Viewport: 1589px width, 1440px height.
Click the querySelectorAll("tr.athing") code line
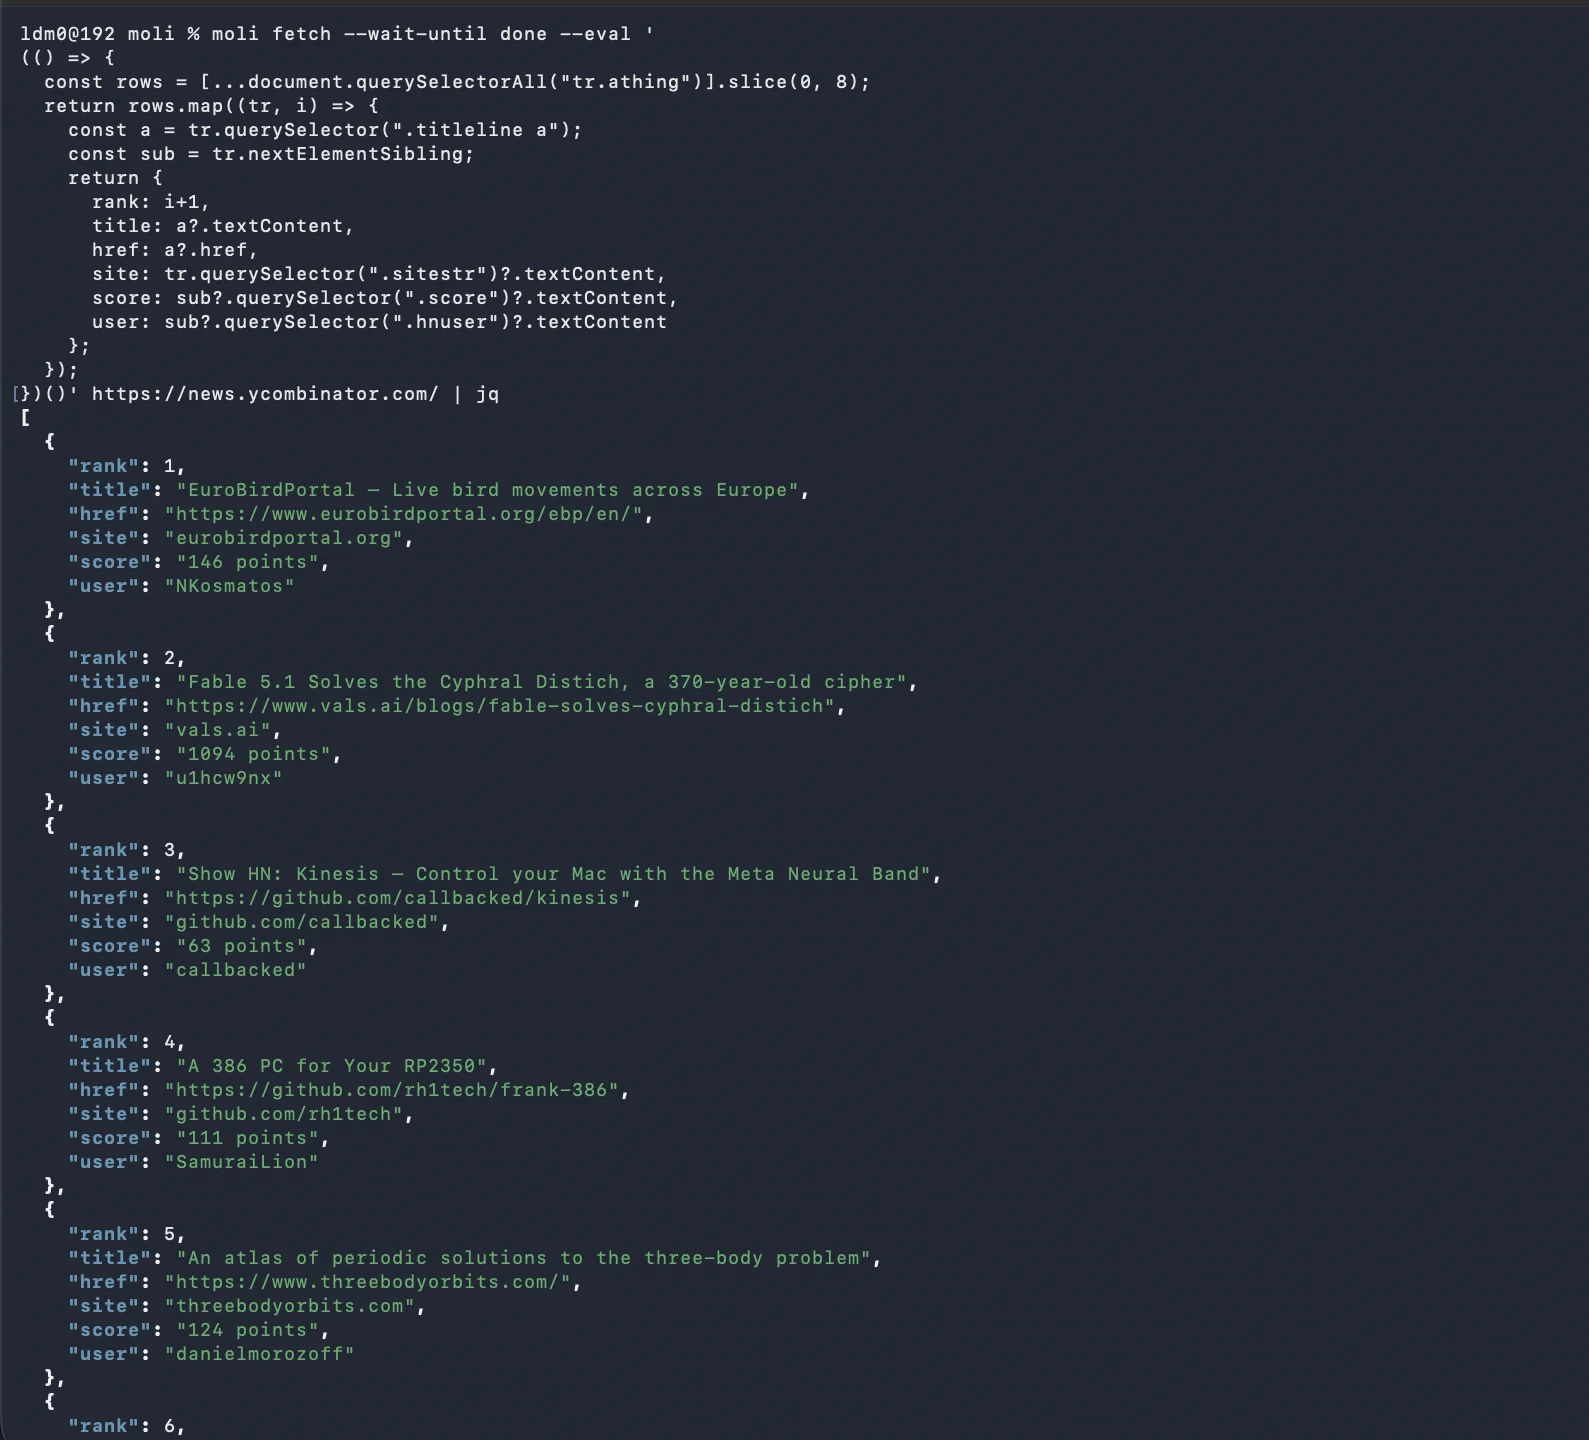[x=457, y=82]
